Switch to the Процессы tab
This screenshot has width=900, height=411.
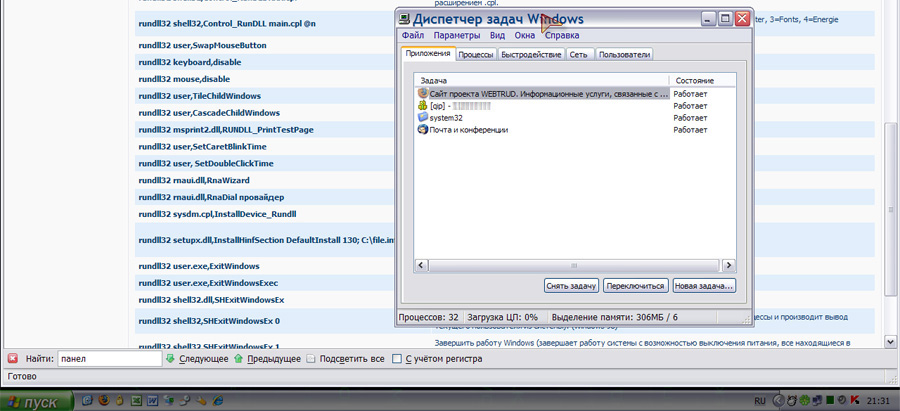(x=476, y=55)
